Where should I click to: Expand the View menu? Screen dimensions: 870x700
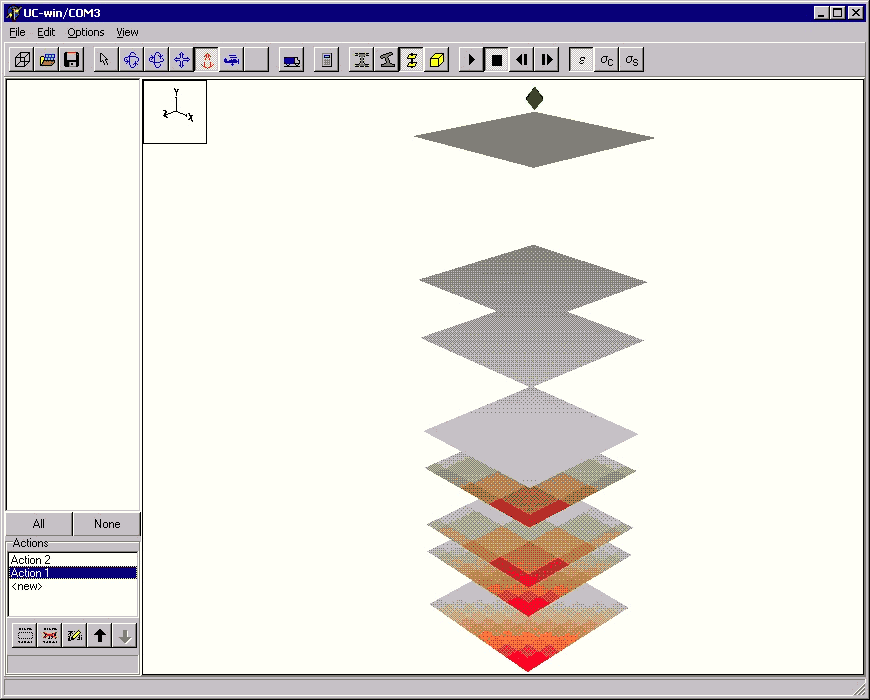(127, 32)
